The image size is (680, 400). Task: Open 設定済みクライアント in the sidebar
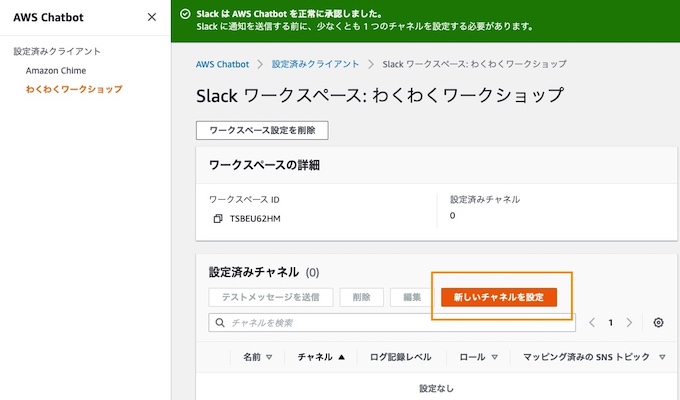pyautogui.click(x=57, y=51)
